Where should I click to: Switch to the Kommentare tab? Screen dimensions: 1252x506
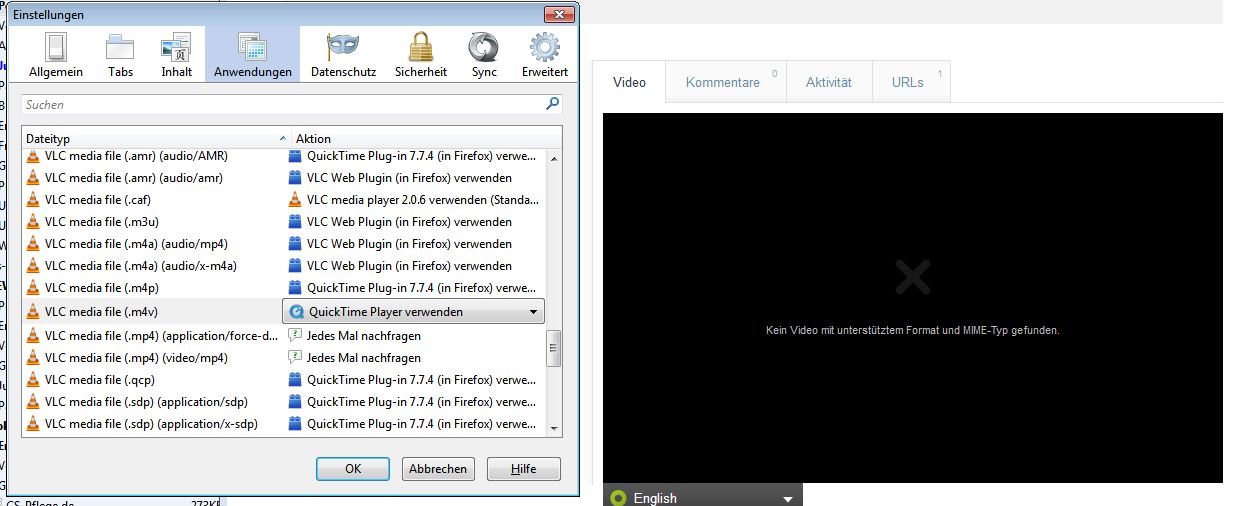click(x=727, y=82)
